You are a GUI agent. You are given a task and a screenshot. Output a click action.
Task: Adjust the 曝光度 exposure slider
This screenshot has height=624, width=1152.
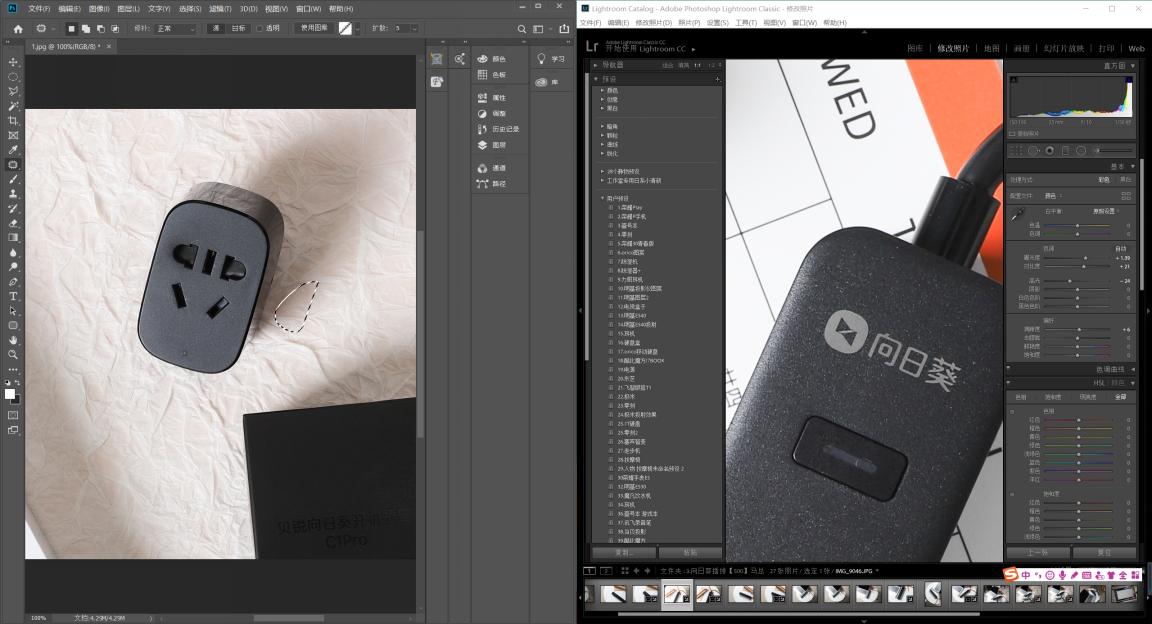tap(1085, 258)
